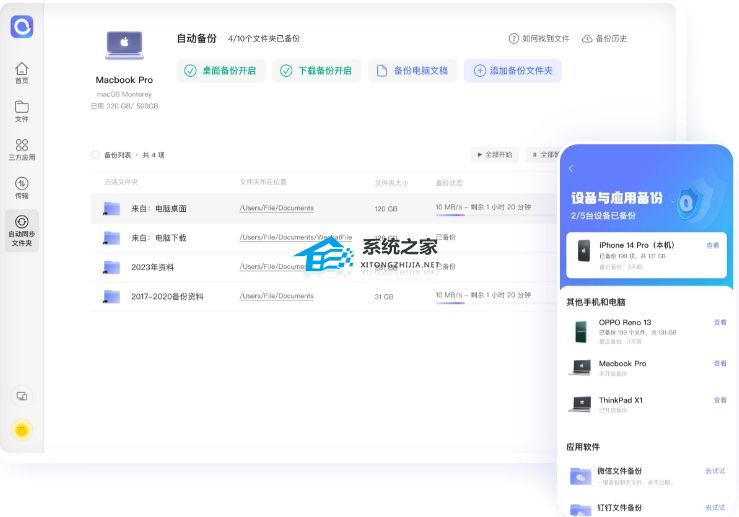Click the 文件夹所在位置 column header
Viewport: 739px width, 517px height.
[263, 182]
